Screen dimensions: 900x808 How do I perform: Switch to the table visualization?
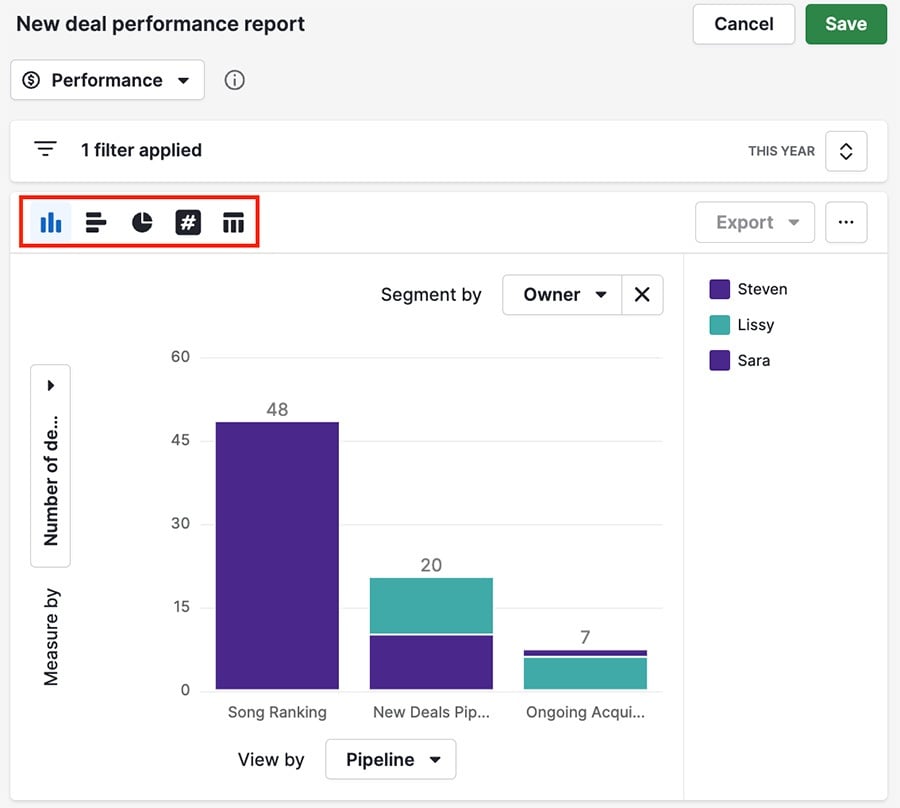pyautogui.click(x=233, y=222)
